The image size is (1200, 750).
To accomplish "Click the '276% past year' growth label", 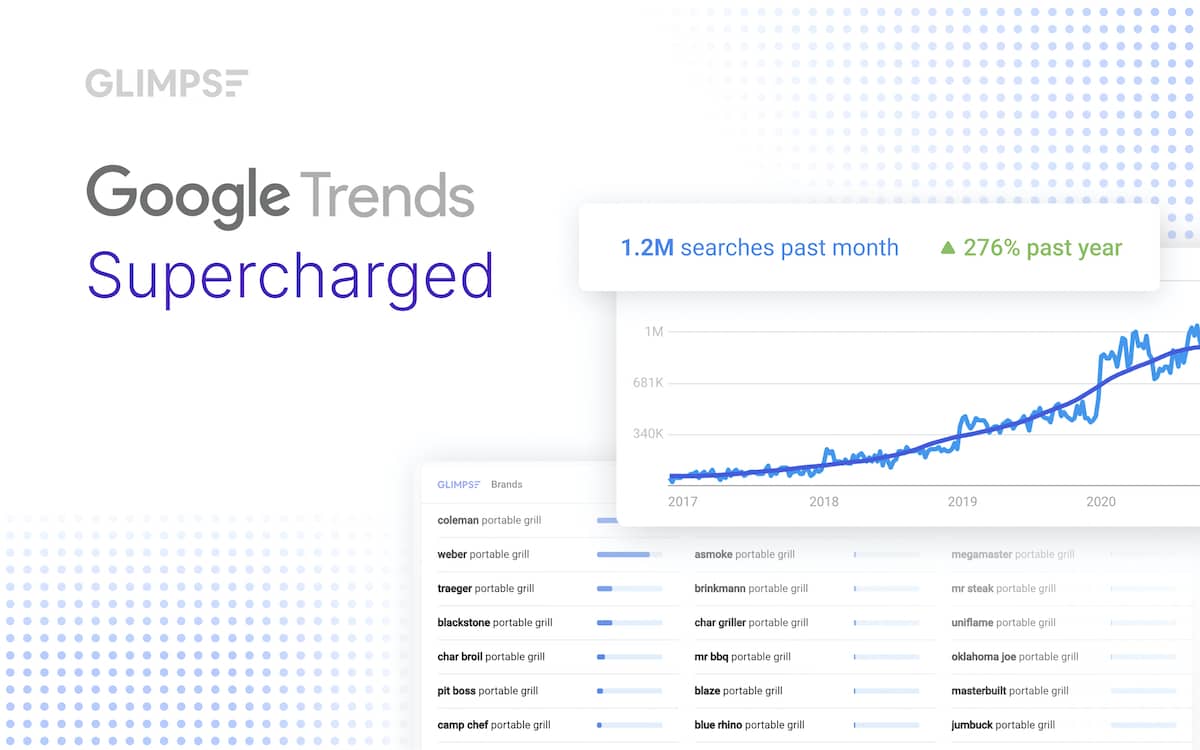I will (1042, 248).
